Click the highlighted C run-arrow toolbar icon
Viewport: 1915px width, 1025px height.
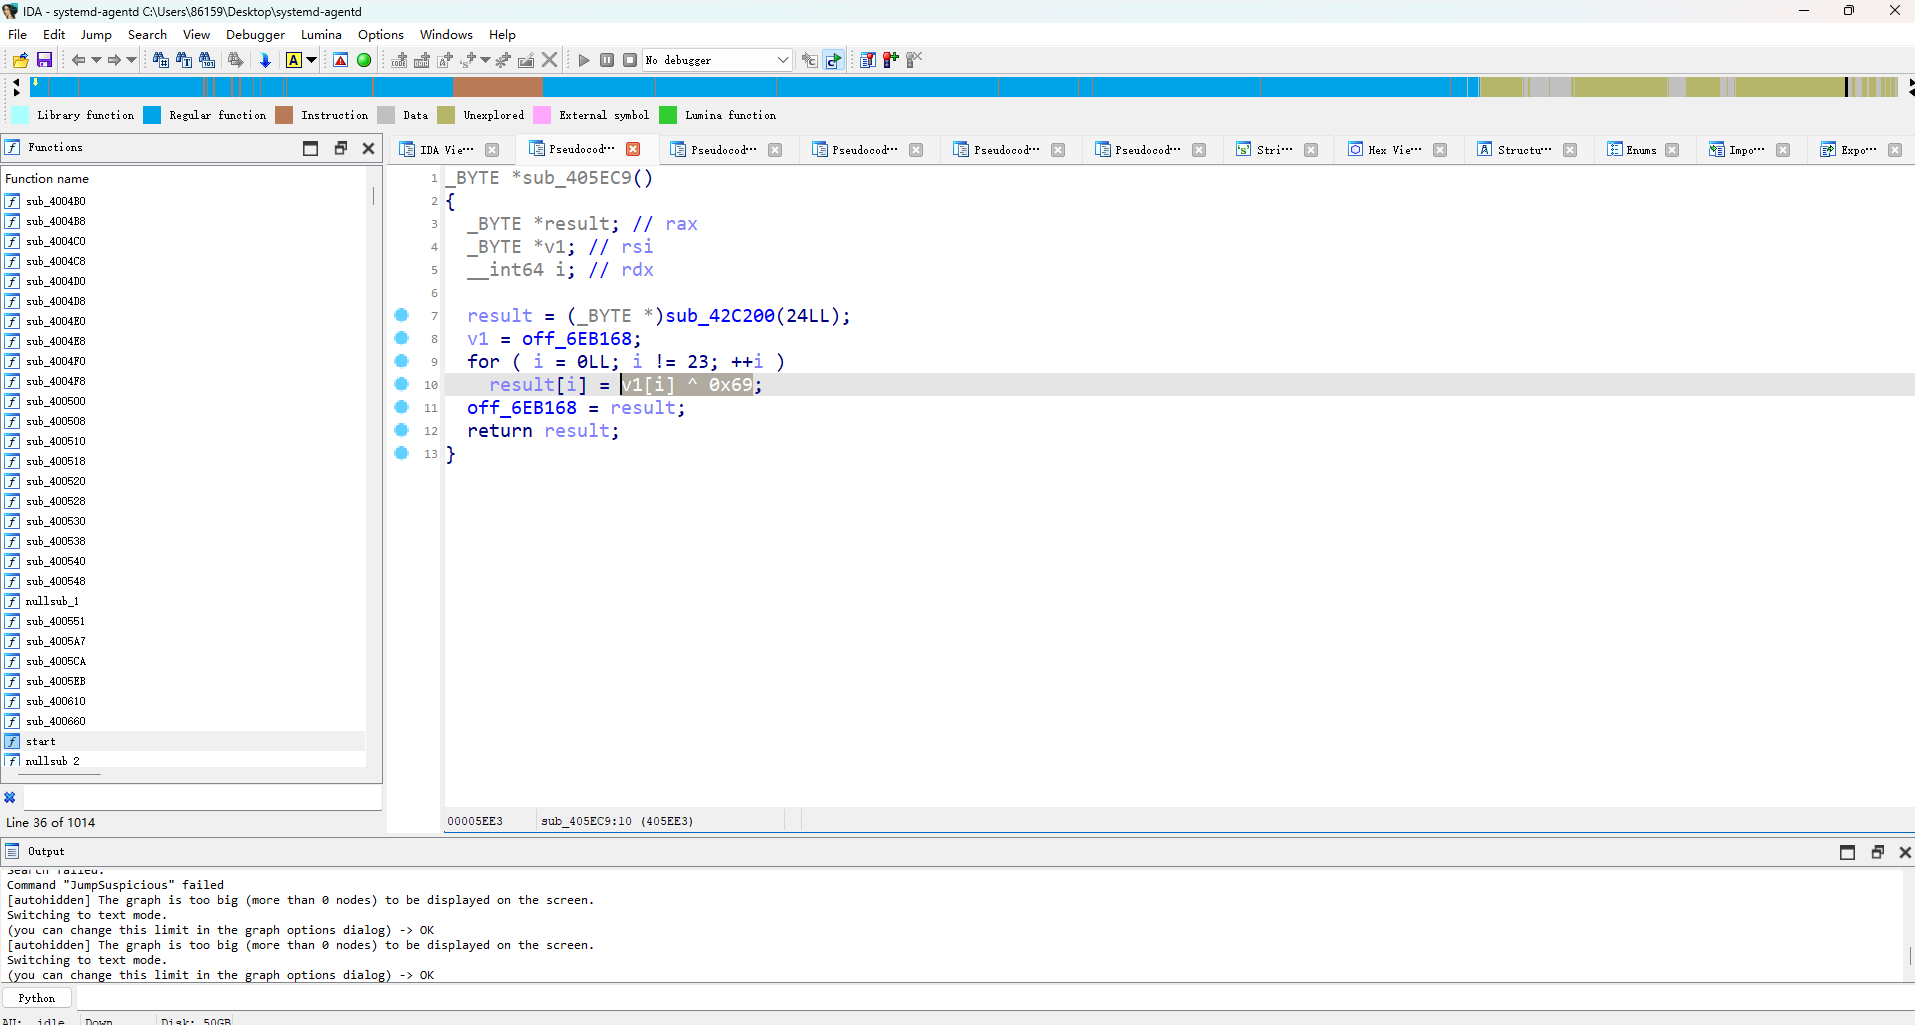[833, 60]
